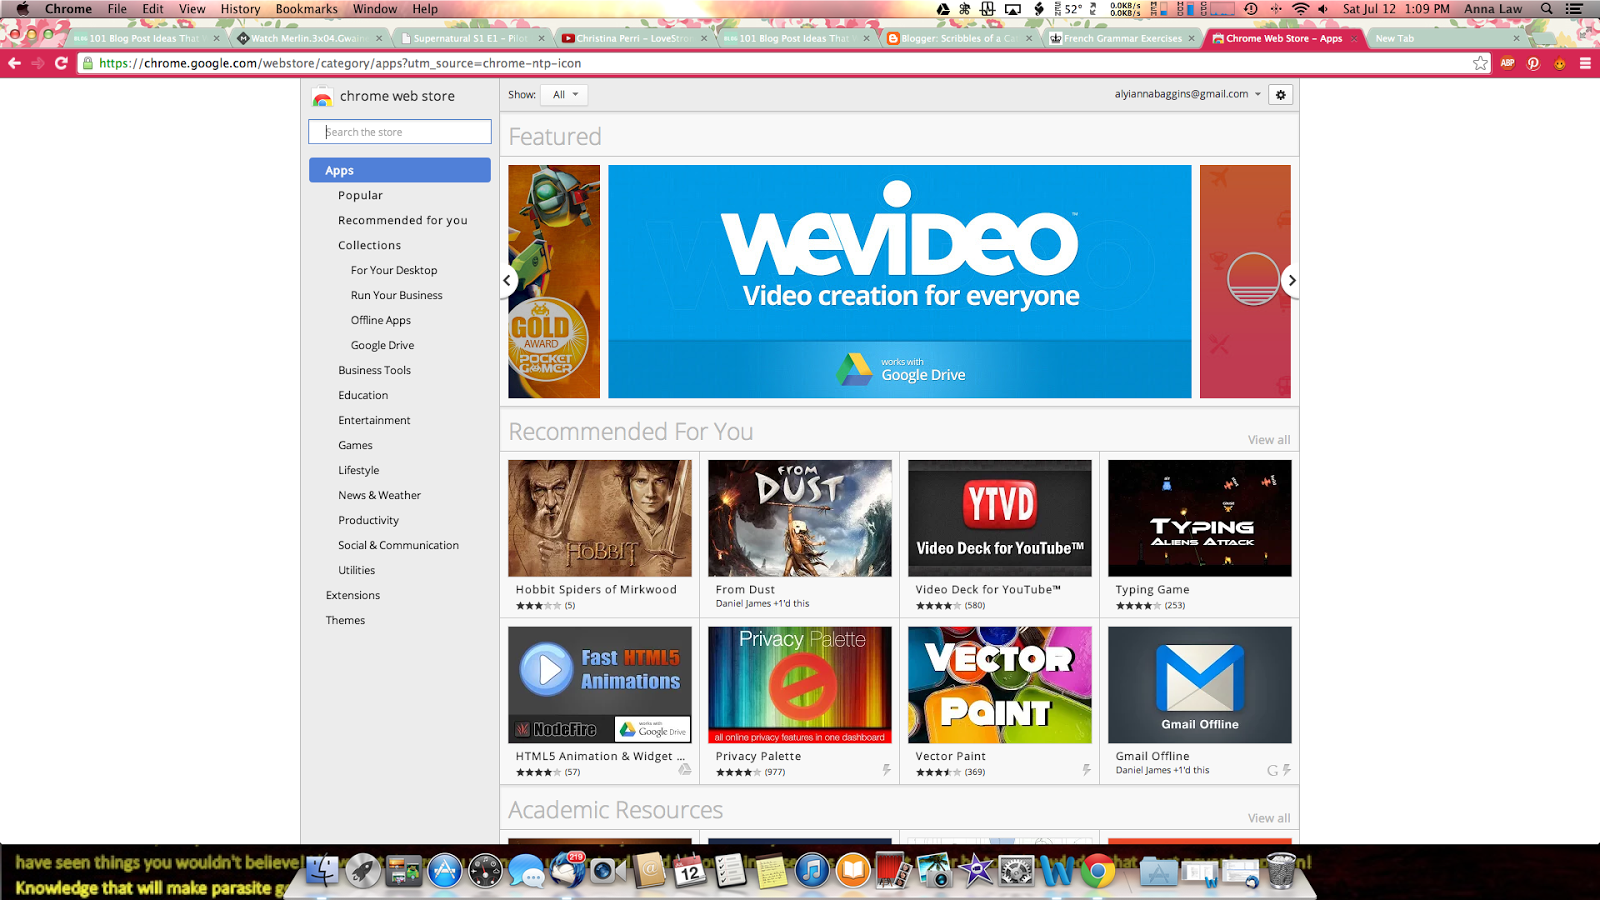This screenshot has height=900, width=1600.
Task: Select the Apps category in the sidebar
Action: pos(400,170)
